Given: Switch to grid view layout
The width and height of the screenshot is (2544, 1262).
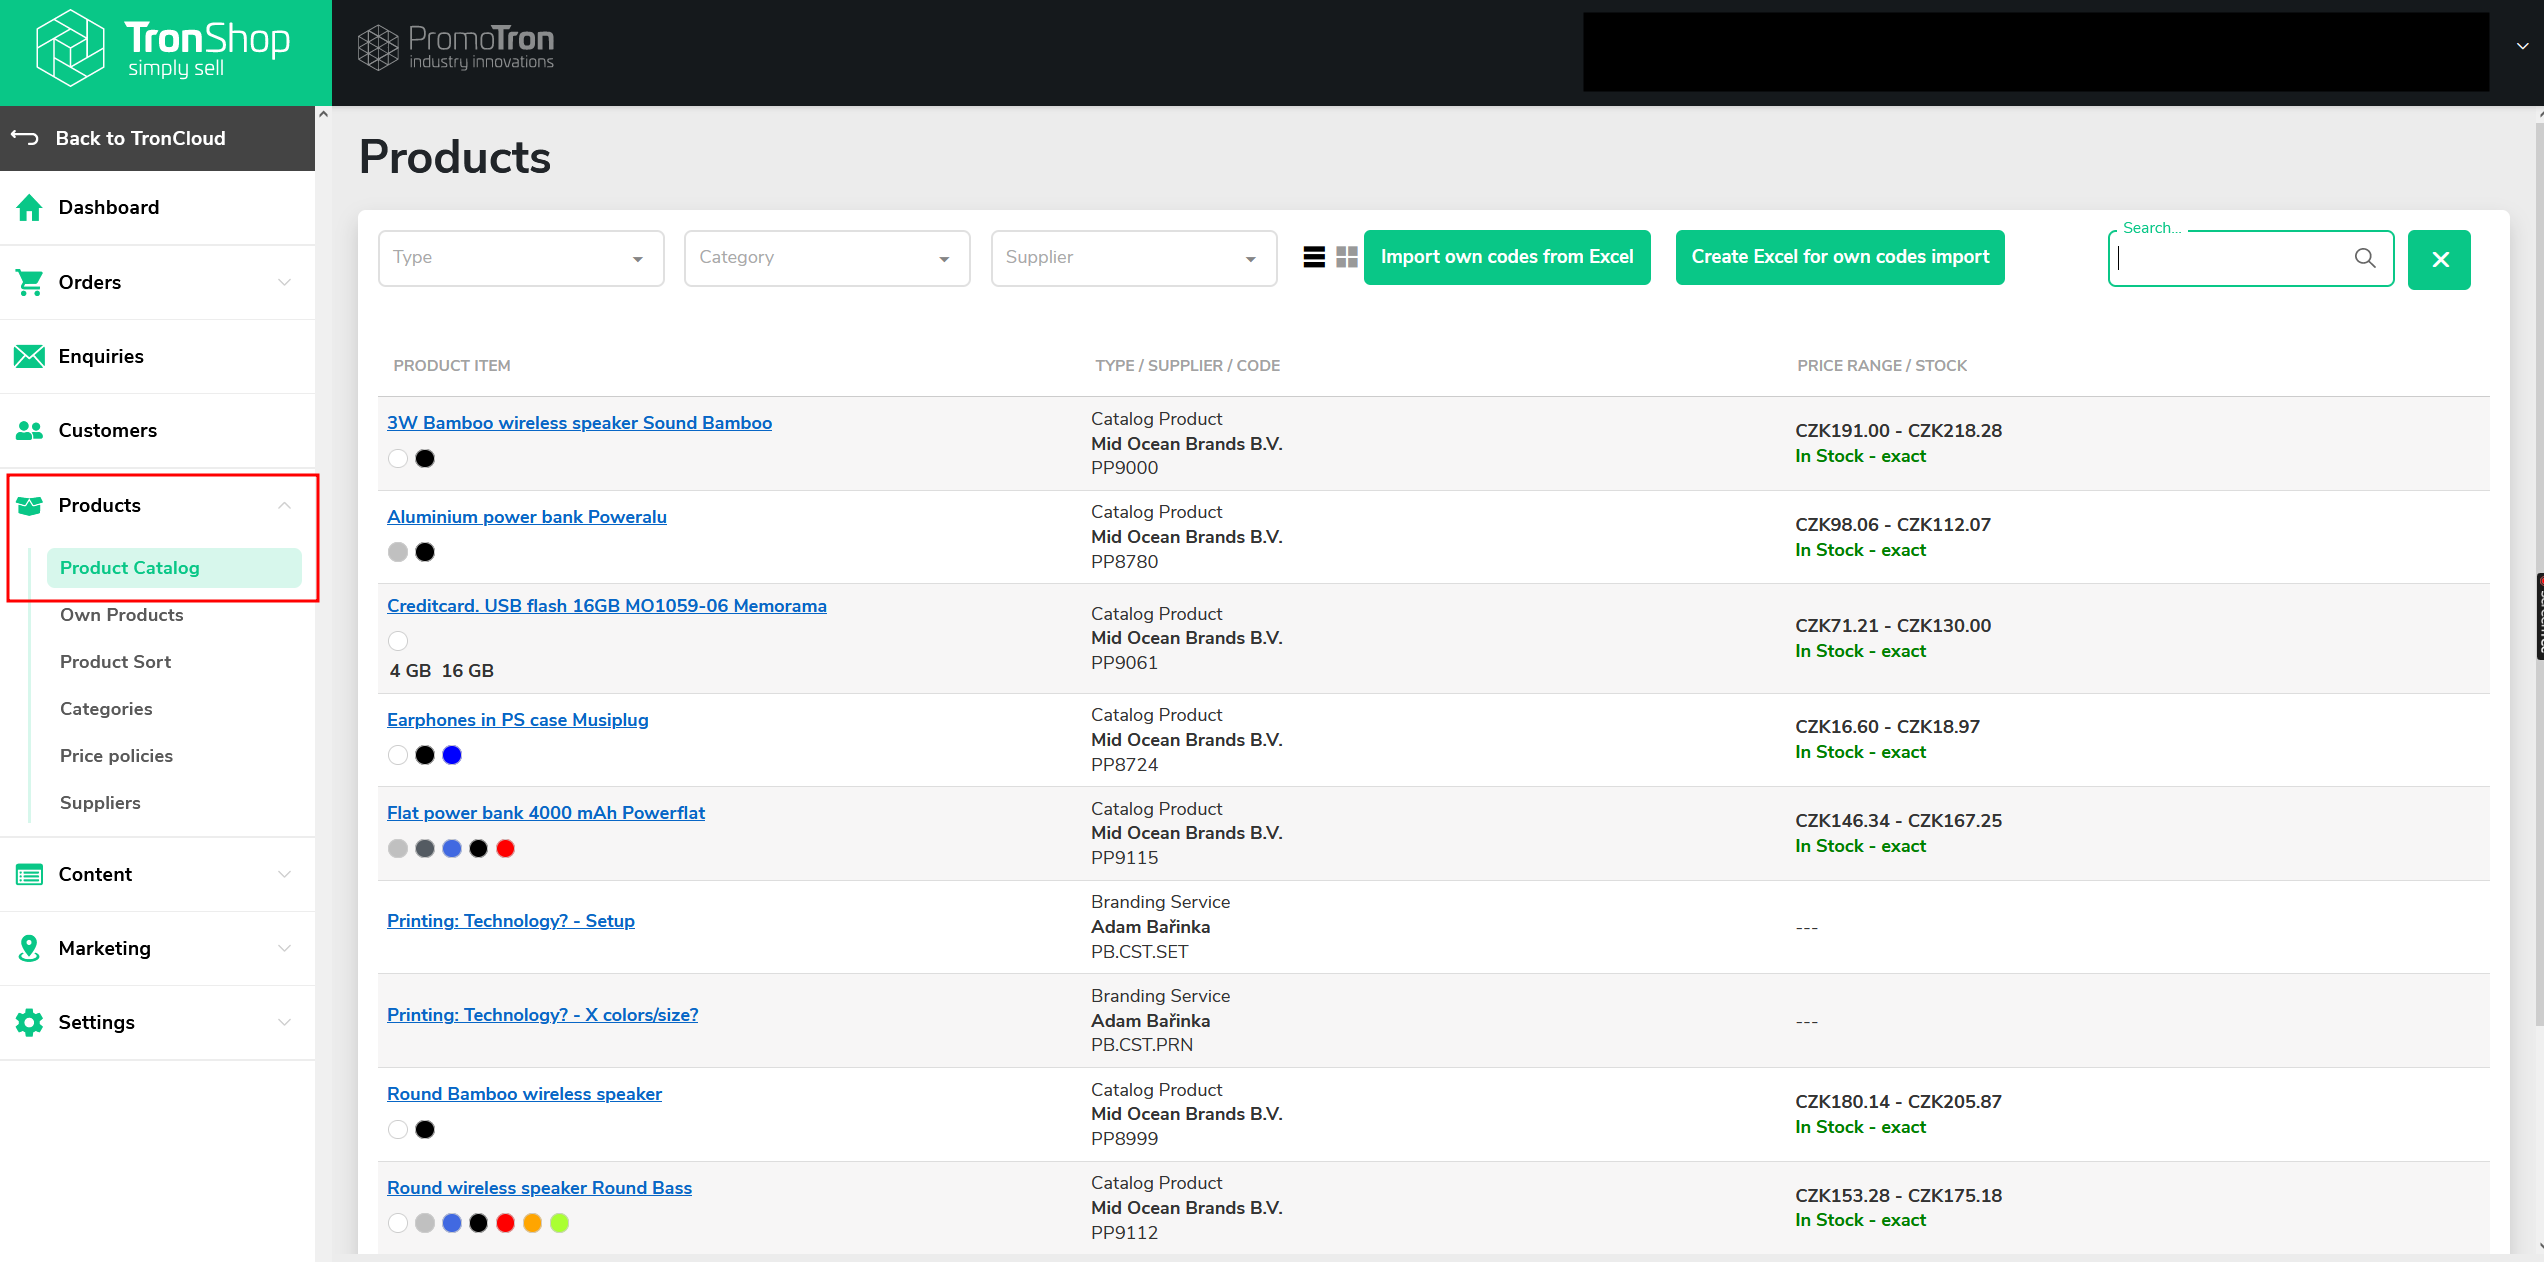Looking at the screenshot, I should pos(1347,257).
